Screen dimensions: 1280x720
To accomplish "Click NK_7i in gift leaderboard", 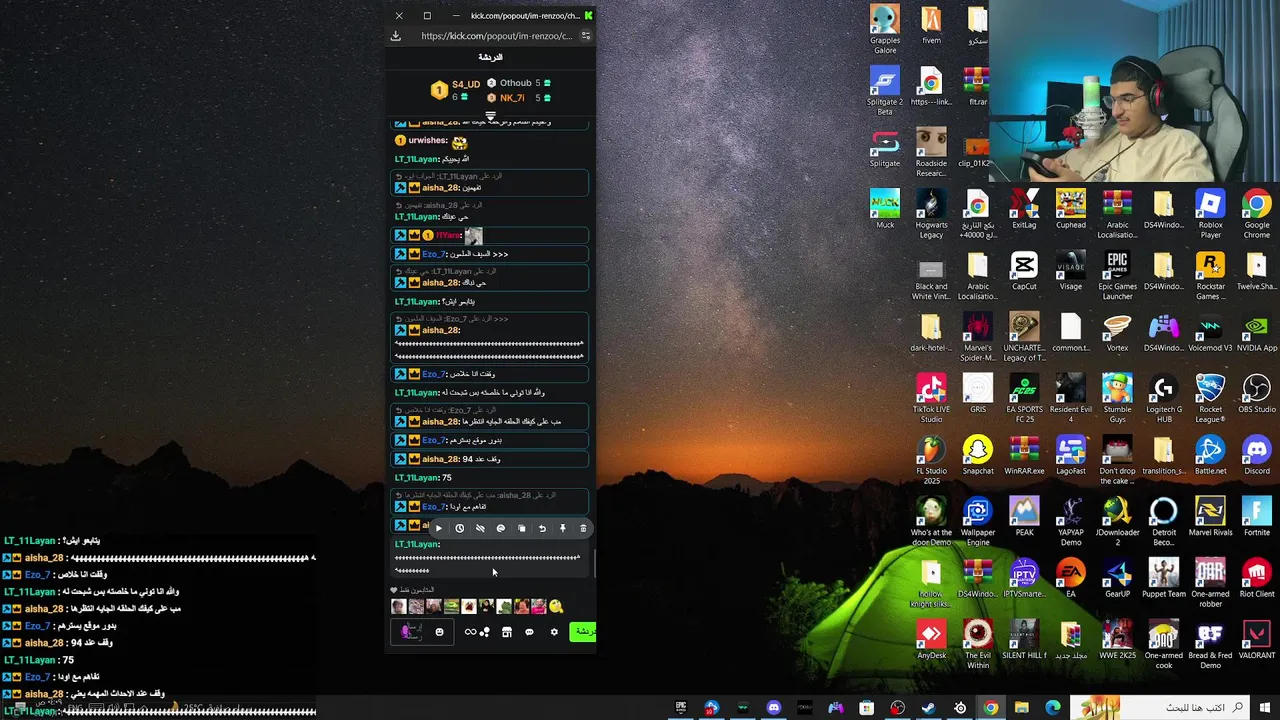I will click(512, 98).
